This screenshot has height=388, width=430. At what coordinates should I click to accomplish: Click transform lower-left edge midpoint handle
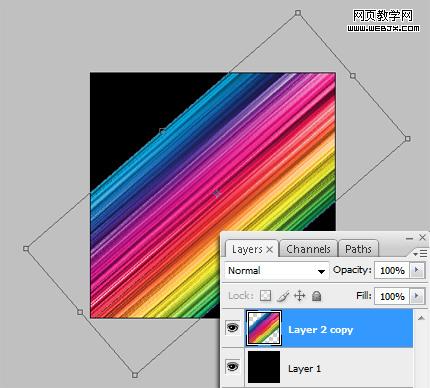80,312
